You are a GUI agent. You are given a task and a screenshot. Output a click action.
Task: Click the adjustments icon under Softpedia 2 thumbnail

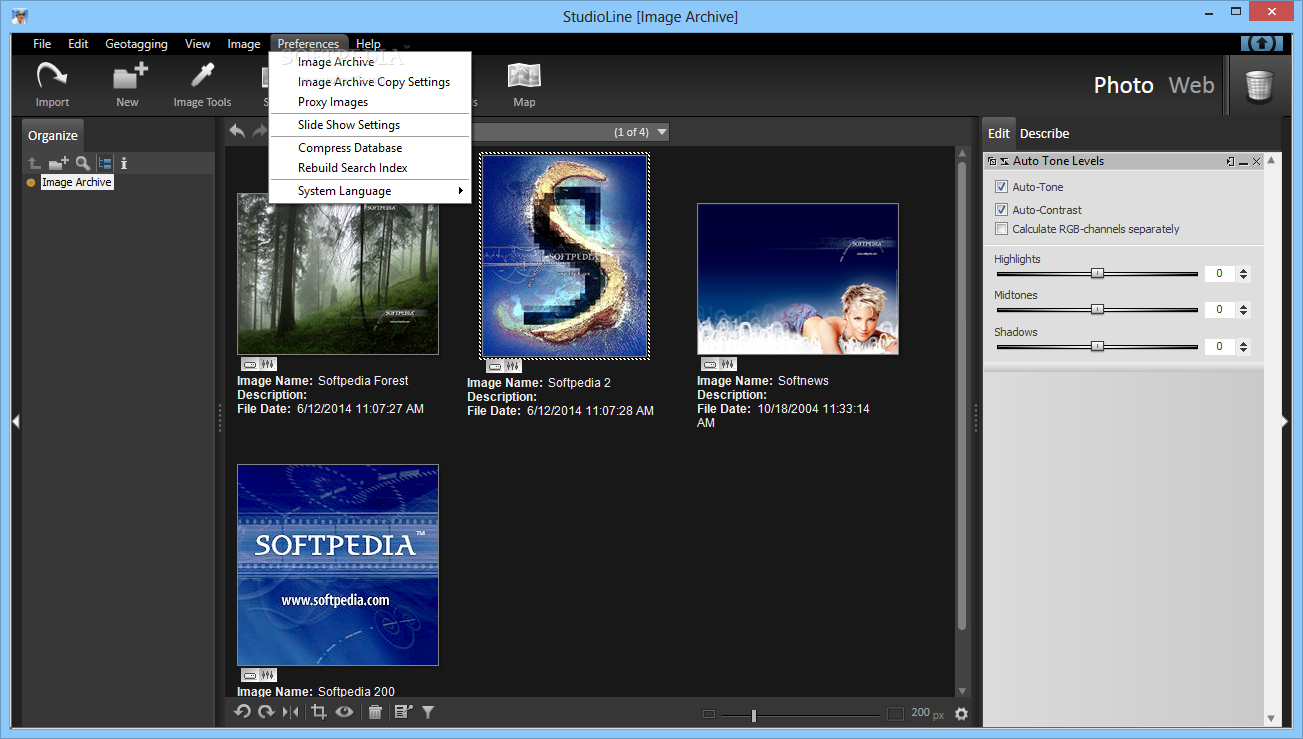(x=513, y=366)
